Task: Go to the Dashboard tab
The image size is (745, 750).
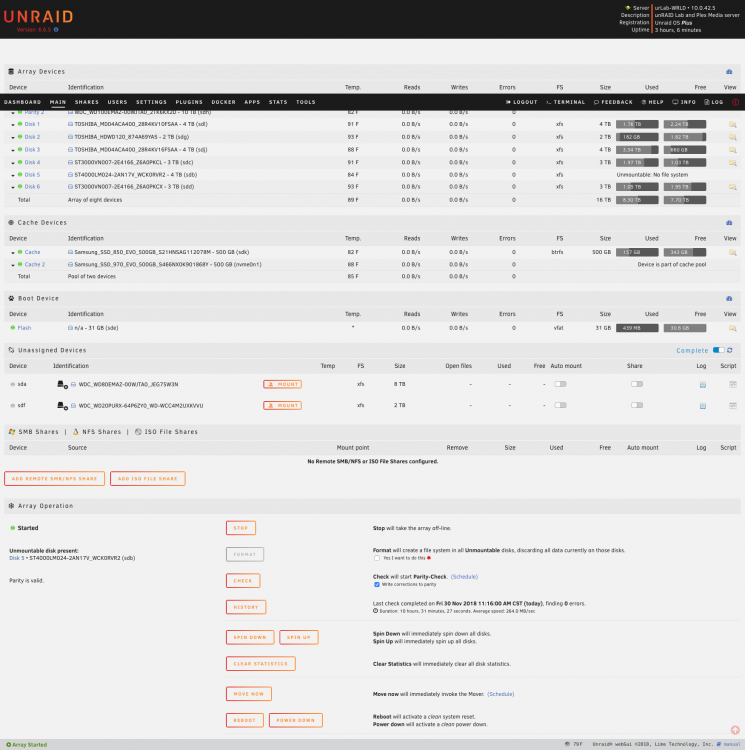Action: tap(22, 102)
